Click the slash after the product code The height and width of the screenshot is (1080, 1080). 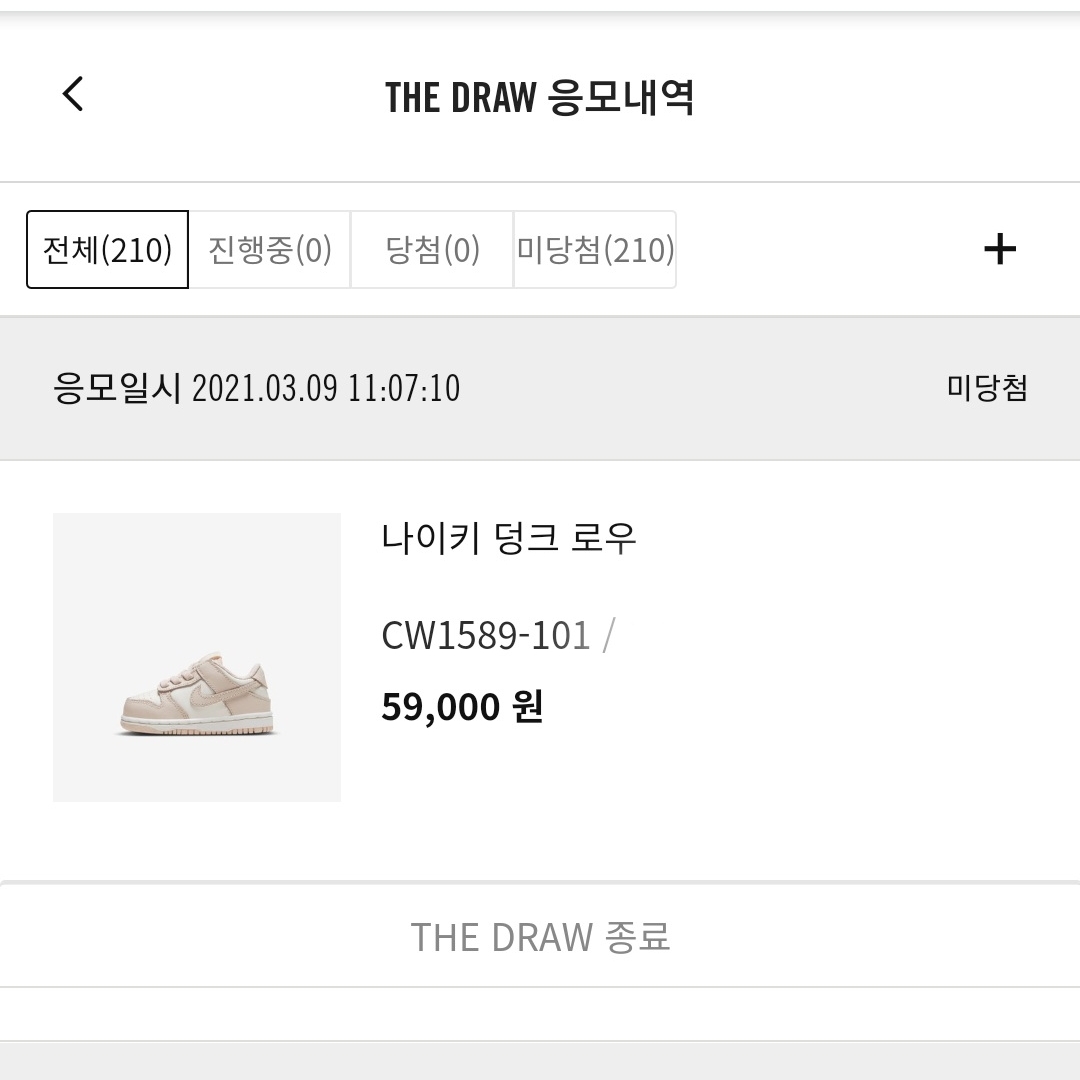click(609, 635)
